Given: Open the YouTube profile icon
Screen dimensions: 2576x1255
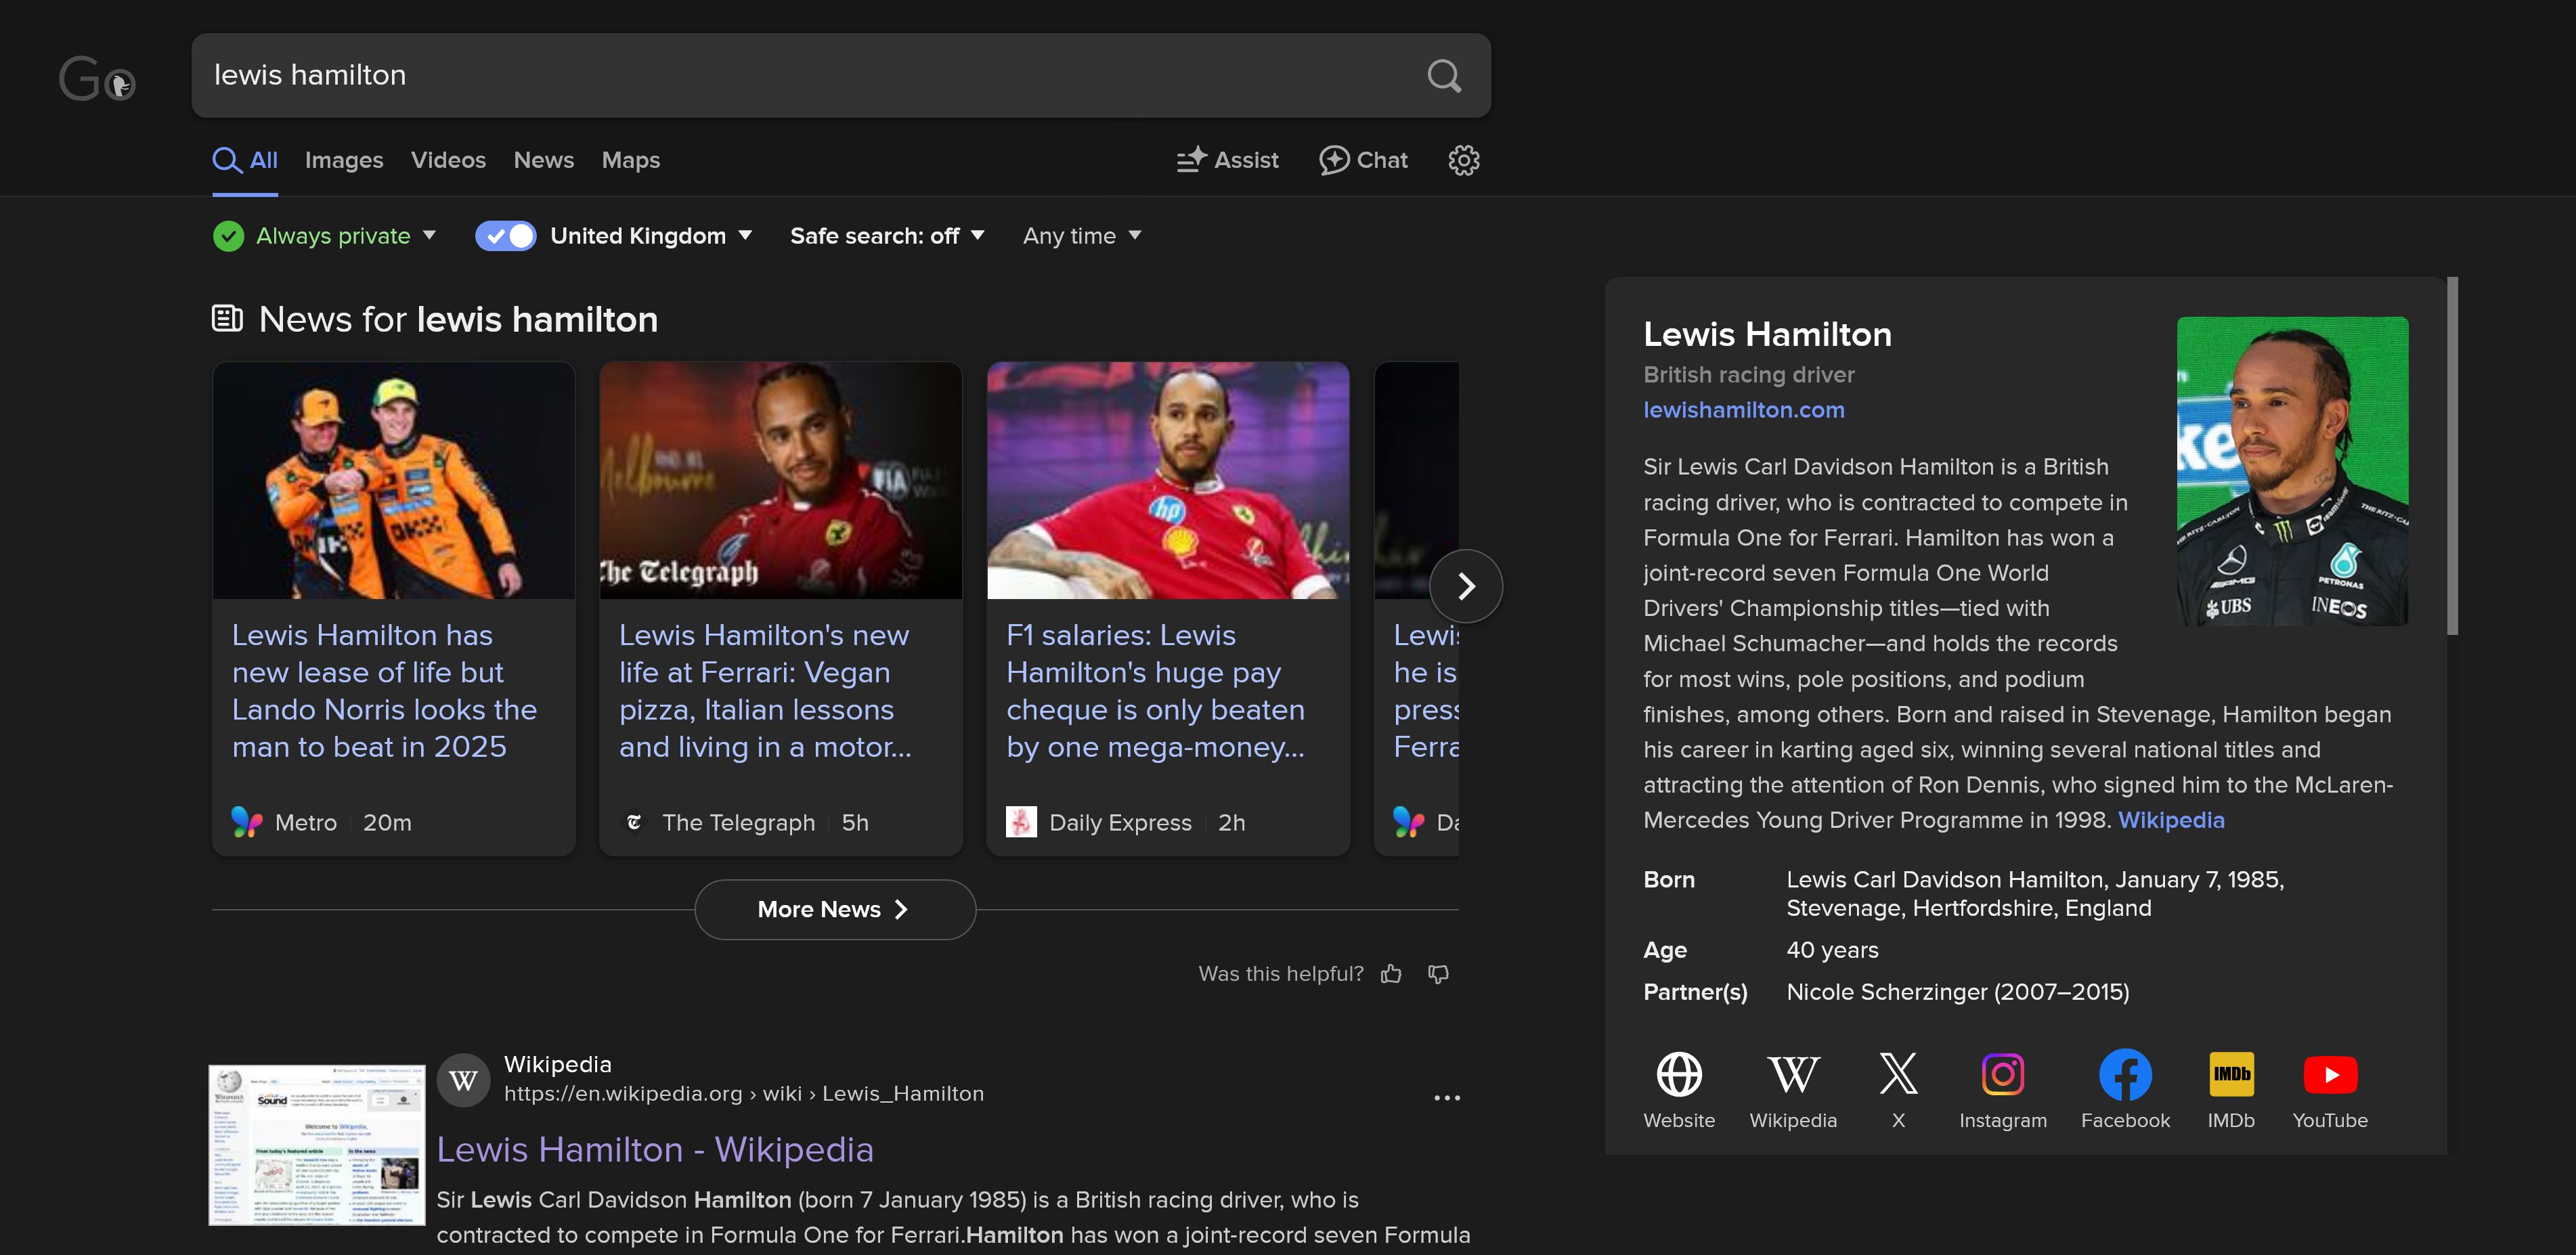Looking at the screenshot, I should 2329,1075.
